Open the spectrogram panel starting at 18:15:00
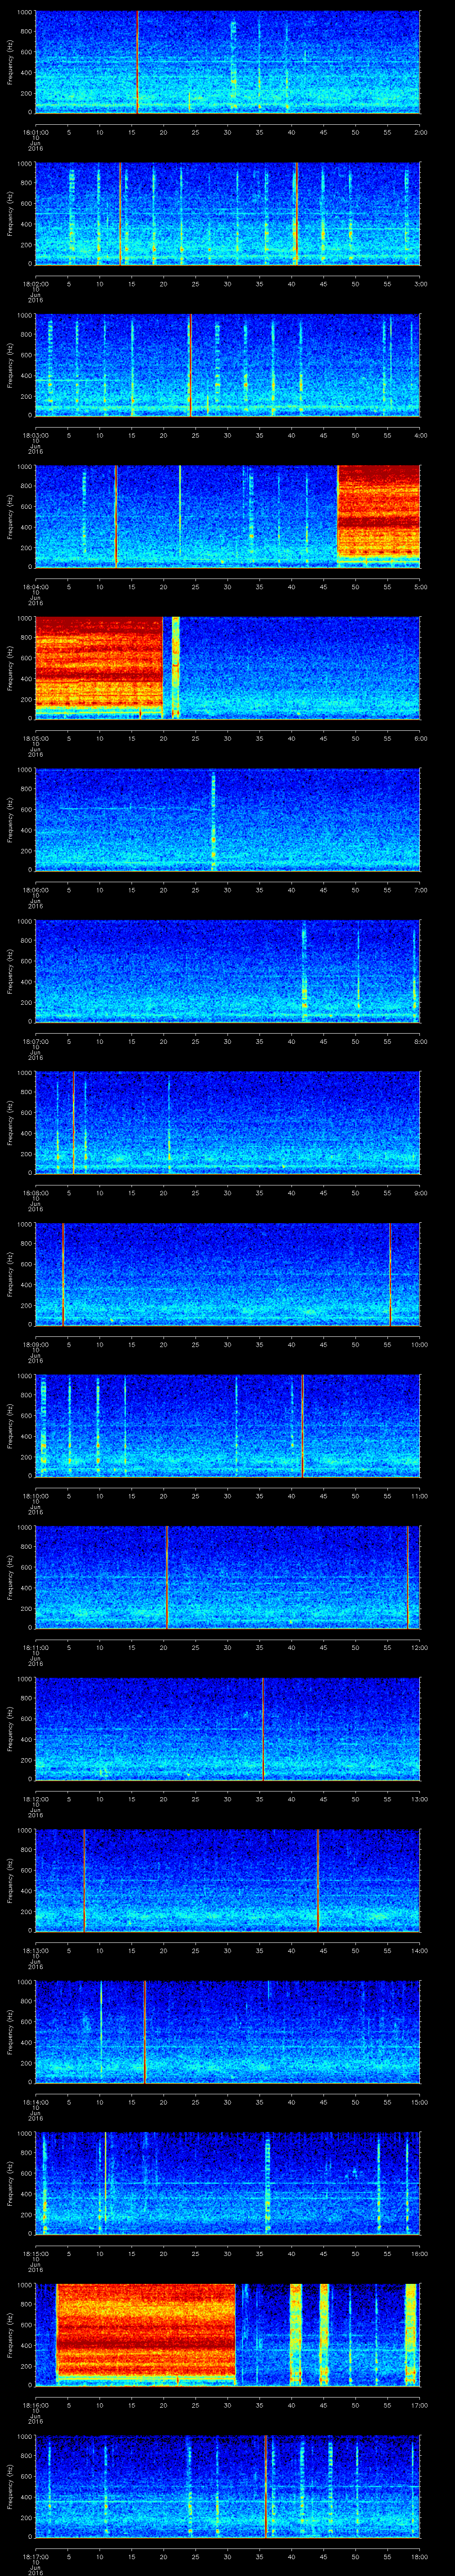The height and width of the screenshot is (2576, 455). tap(227, 2183)
